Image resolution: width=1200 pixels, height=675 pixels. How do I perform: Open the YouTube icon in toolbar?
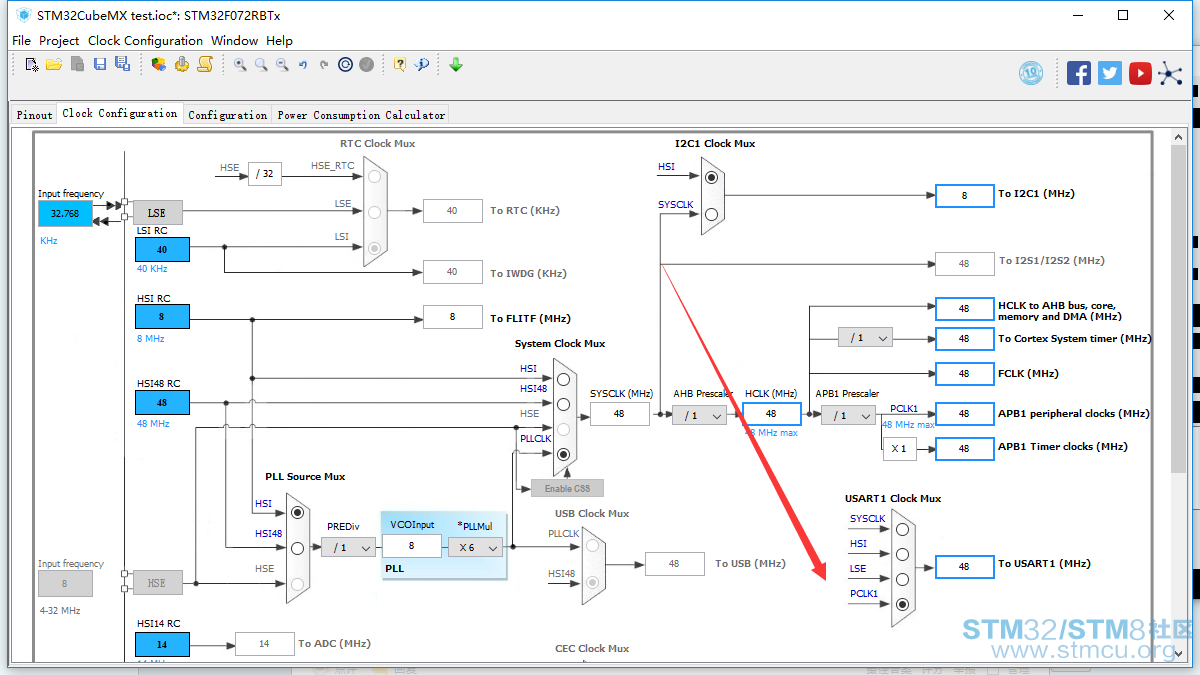(x=1140, y=73)
